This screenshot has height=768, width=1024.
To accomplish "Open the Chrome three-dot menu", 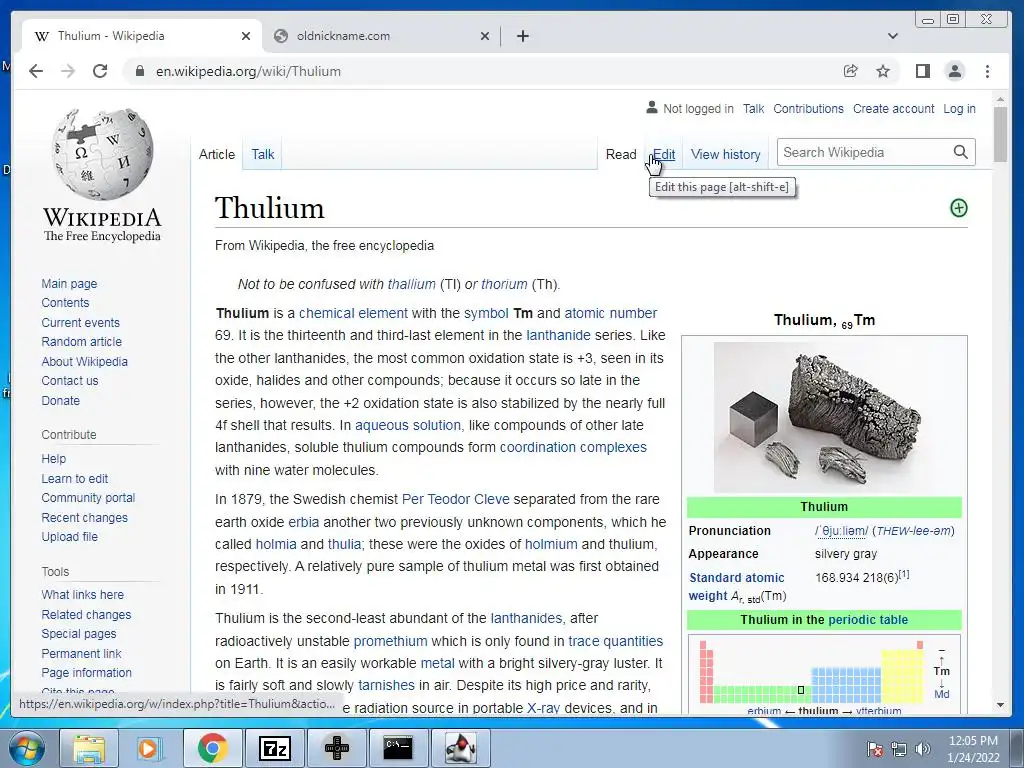I will pyautogui.click(x=987, y=71).
